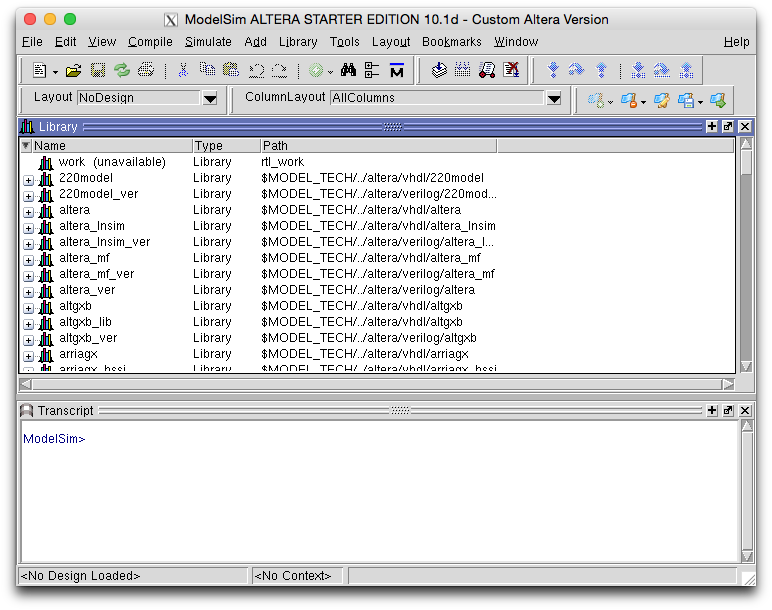
Task: Open the Layout NoDesign dropdown
Action: (210, 98)
